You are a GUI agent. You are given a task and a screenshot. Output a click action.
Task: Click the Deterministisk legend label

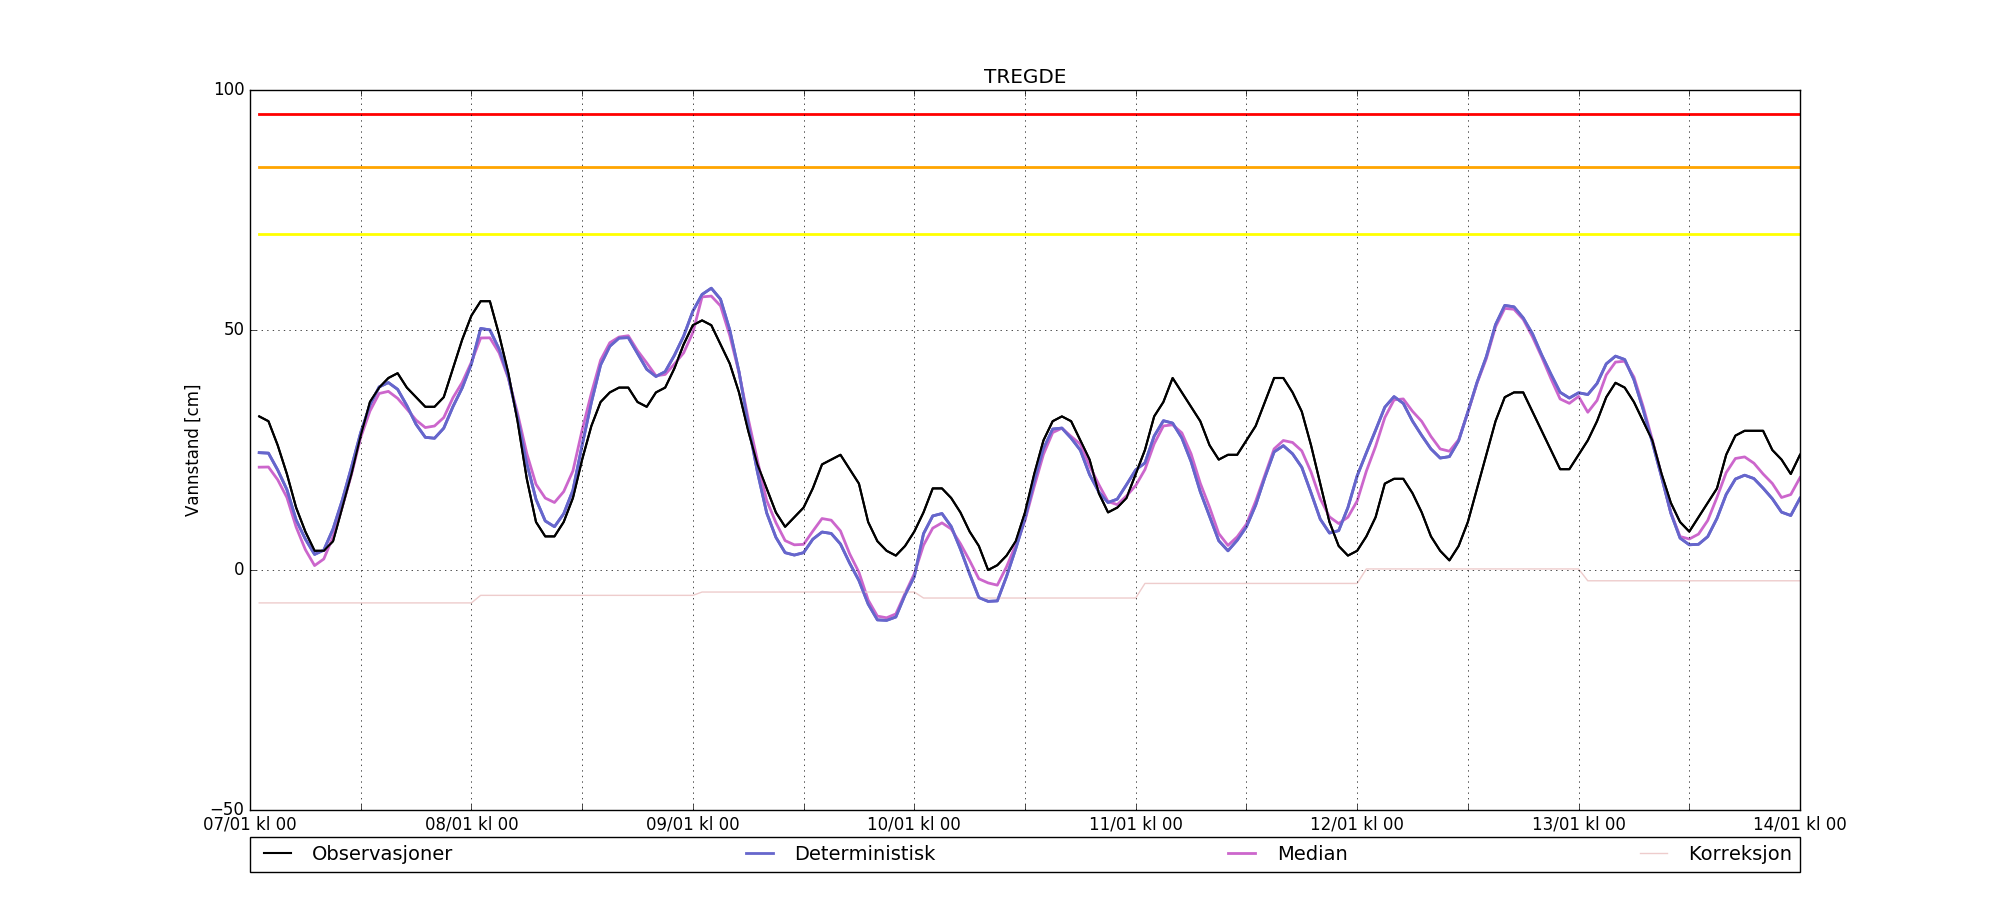pyautogui.click(x=864, y=854)
